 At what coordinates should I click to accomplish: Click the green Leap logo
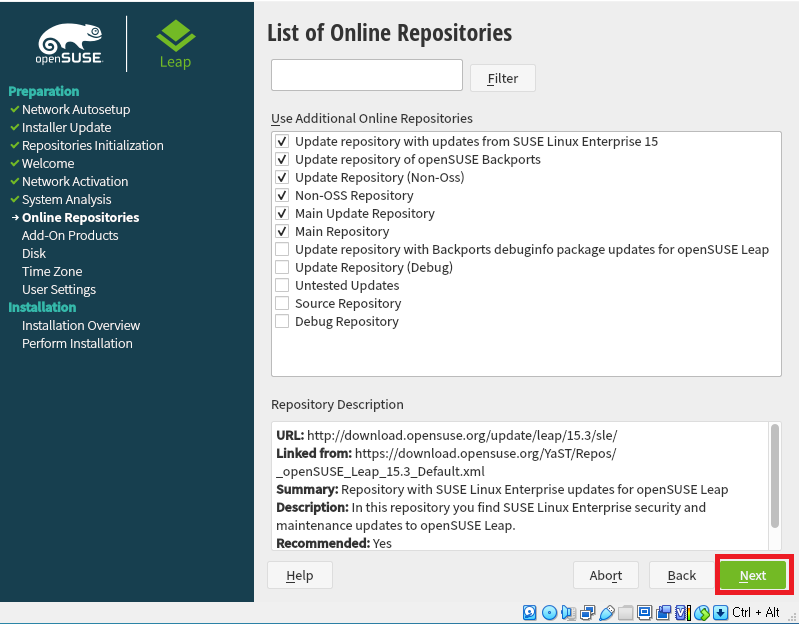[x=175, y=44]
